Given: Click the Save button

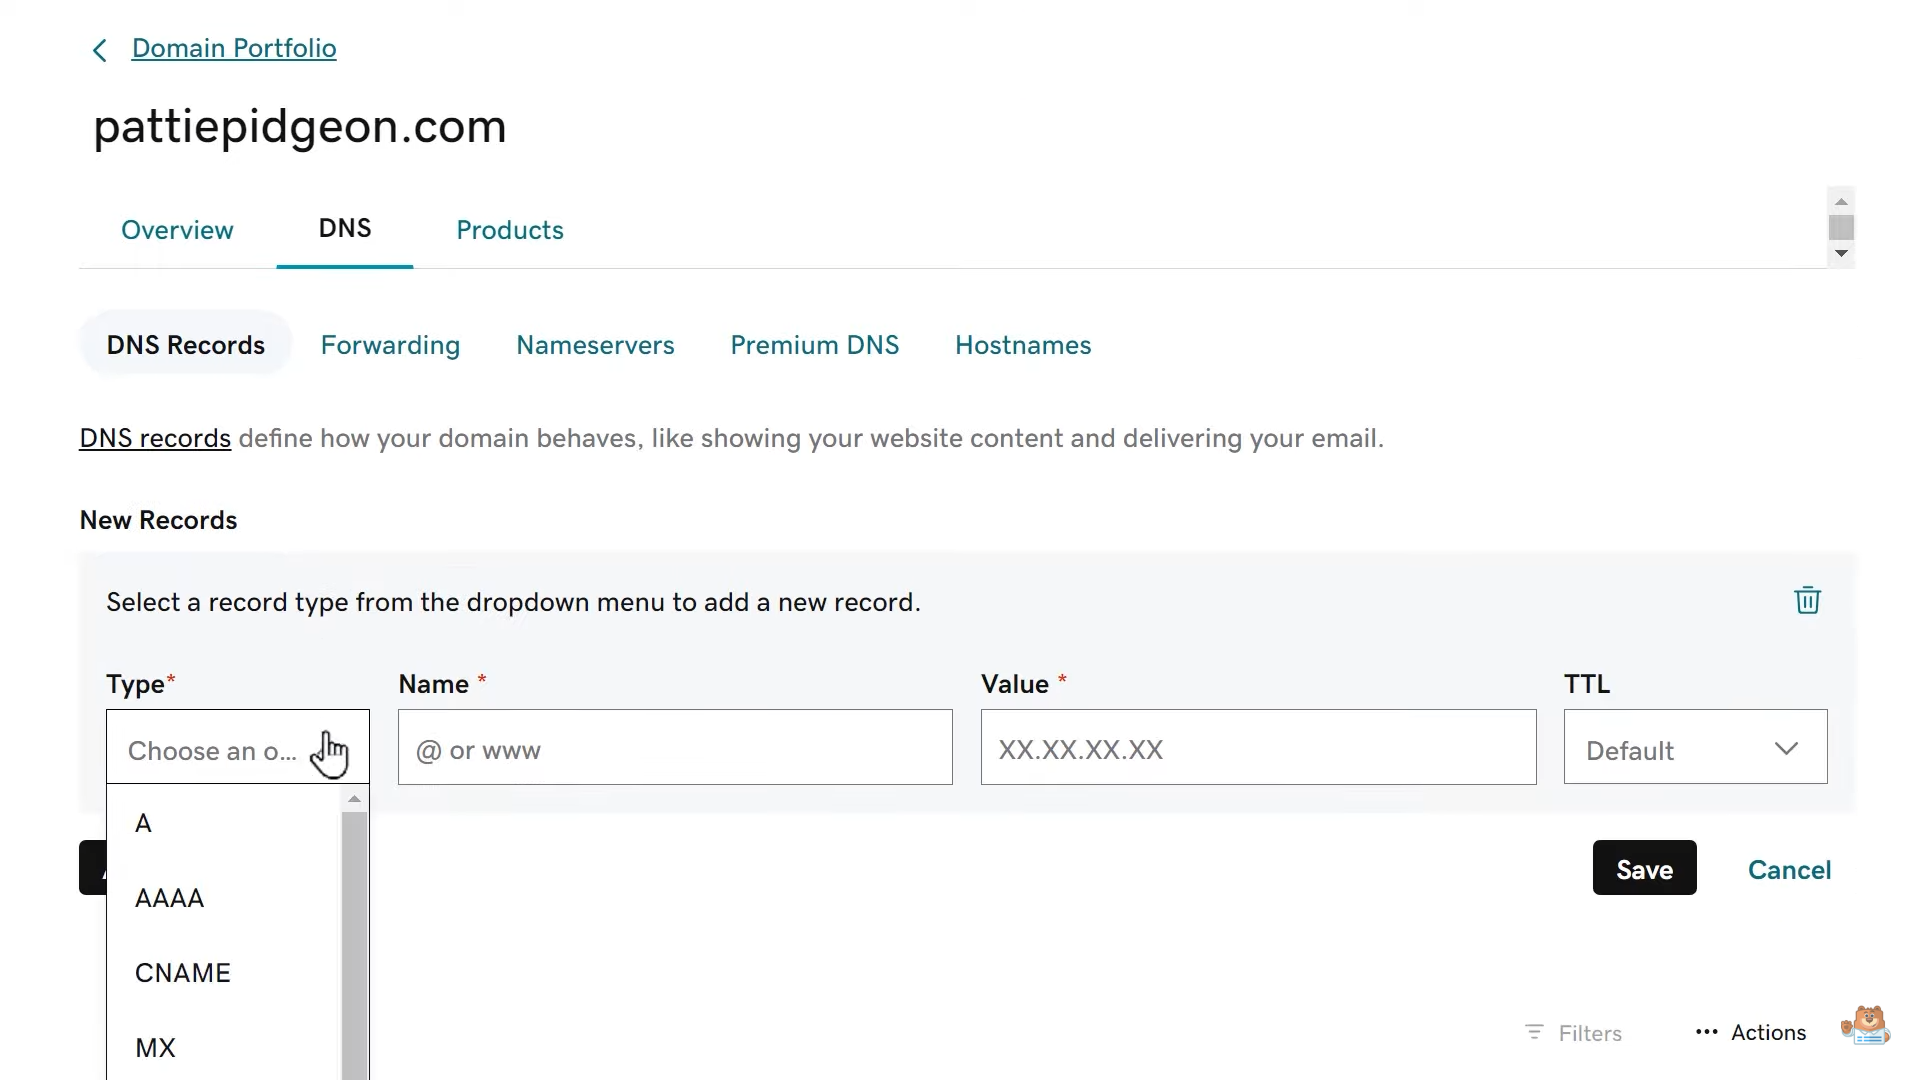Looking at the screenshot, I should click(1643, 868).
